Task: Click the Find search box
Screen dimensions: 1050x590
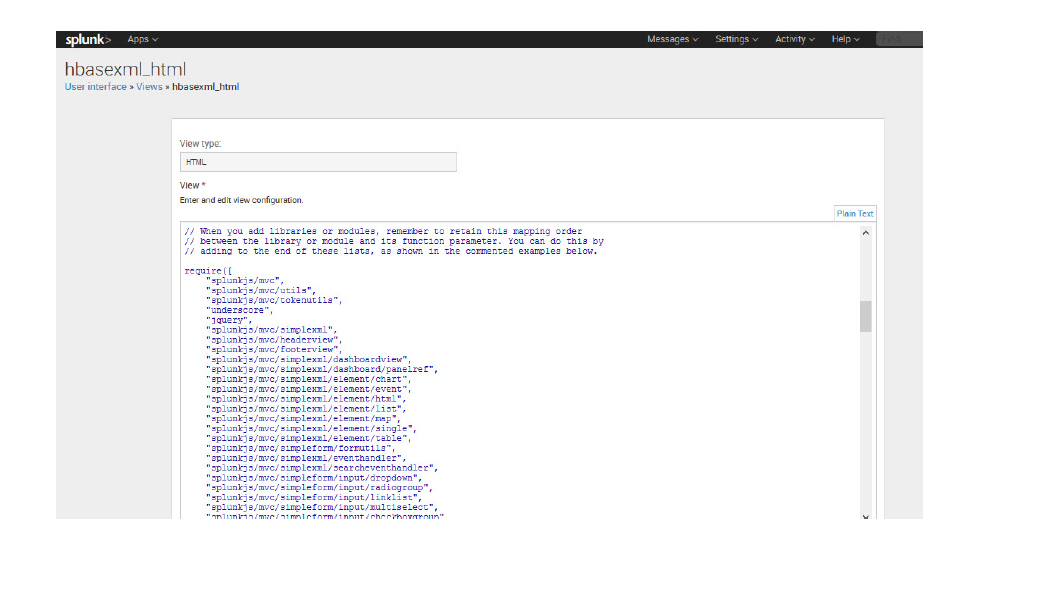Action: 897,39
